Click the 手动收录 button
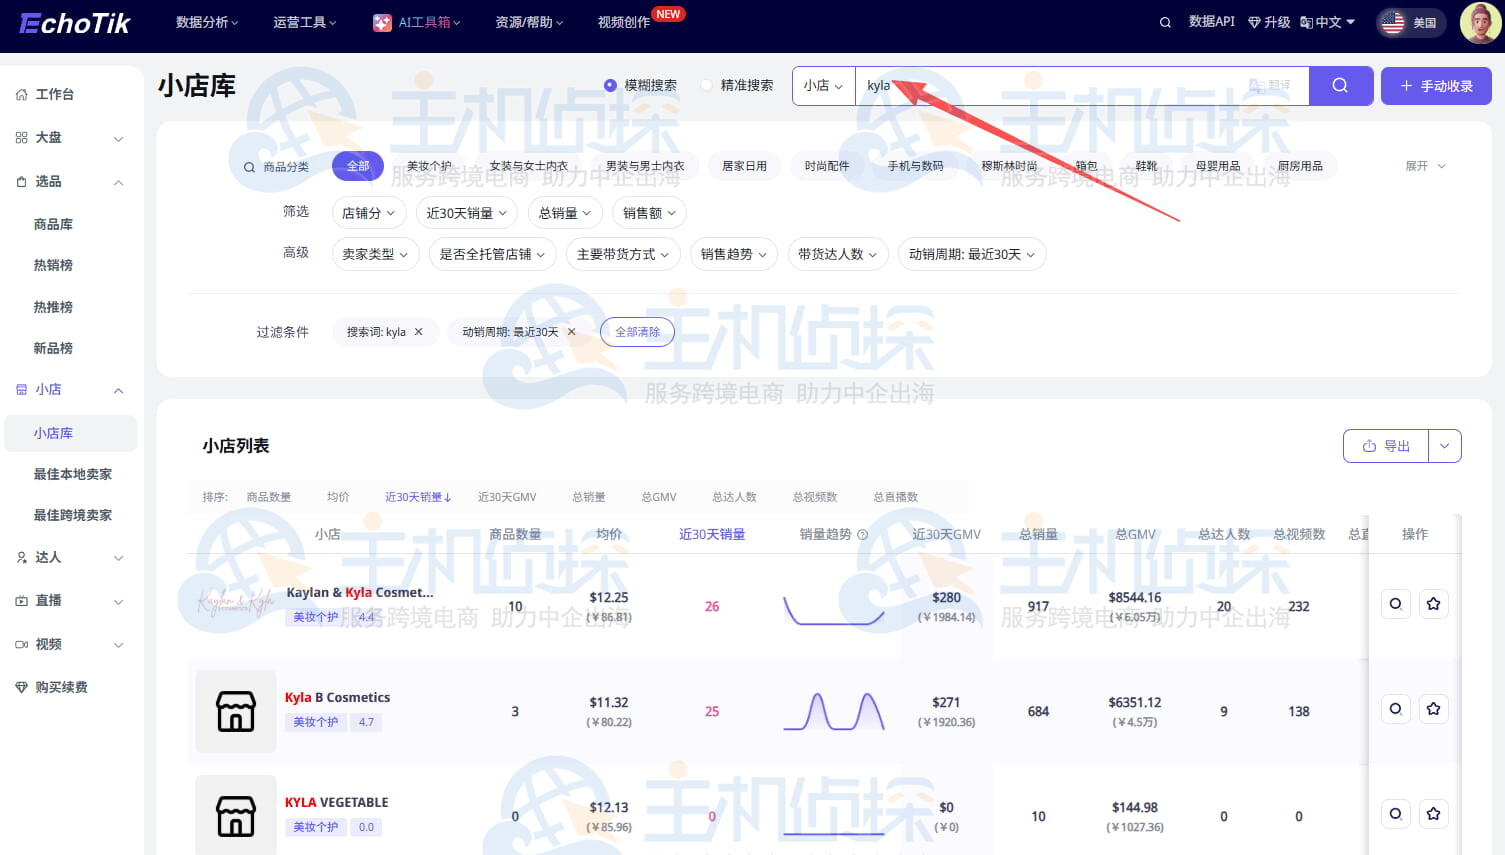1505x855 pixels. tap(1436, 85)
